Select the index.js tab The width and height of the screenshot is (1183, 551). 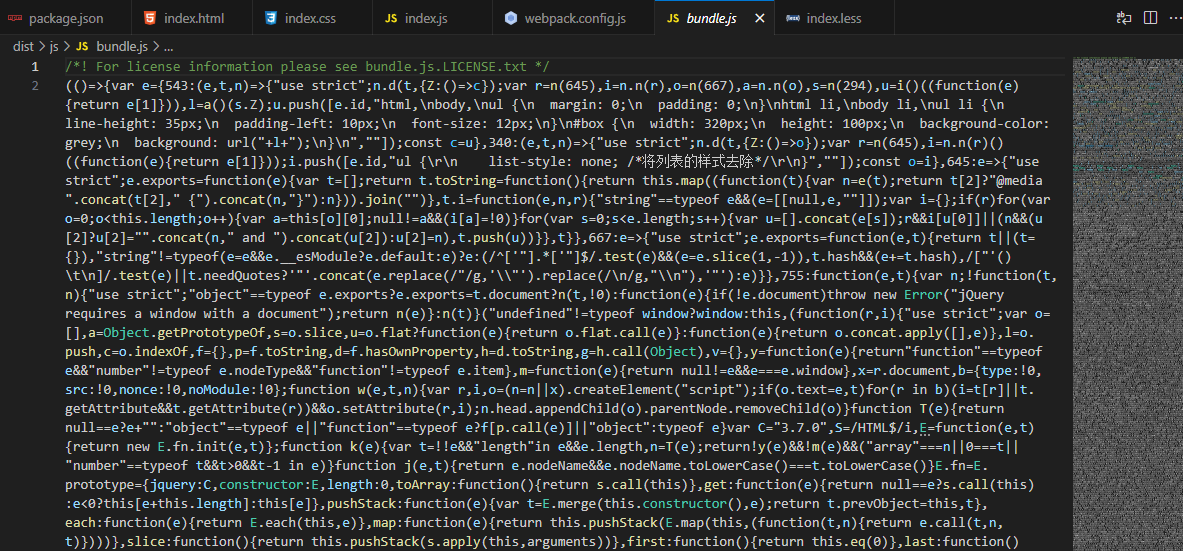432,18
